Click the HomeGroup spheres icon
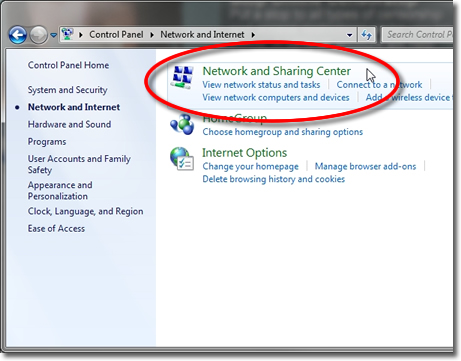Image resolution: width=461 pixels, height=361 pixels. click(x=182, y=124)
